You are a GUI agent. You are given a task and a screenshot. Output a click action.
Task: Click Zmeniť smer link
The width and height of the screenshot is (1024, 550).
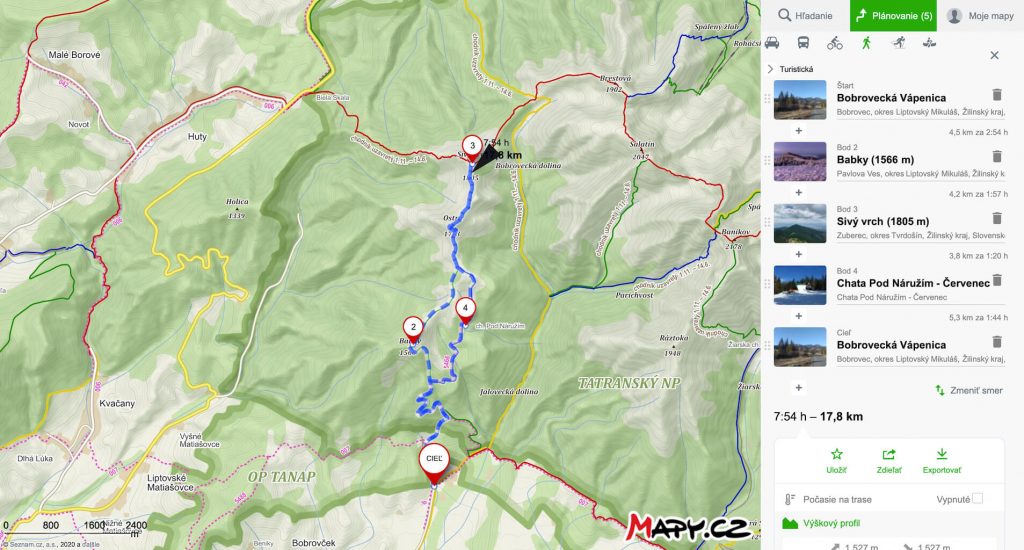click(969, 391)
